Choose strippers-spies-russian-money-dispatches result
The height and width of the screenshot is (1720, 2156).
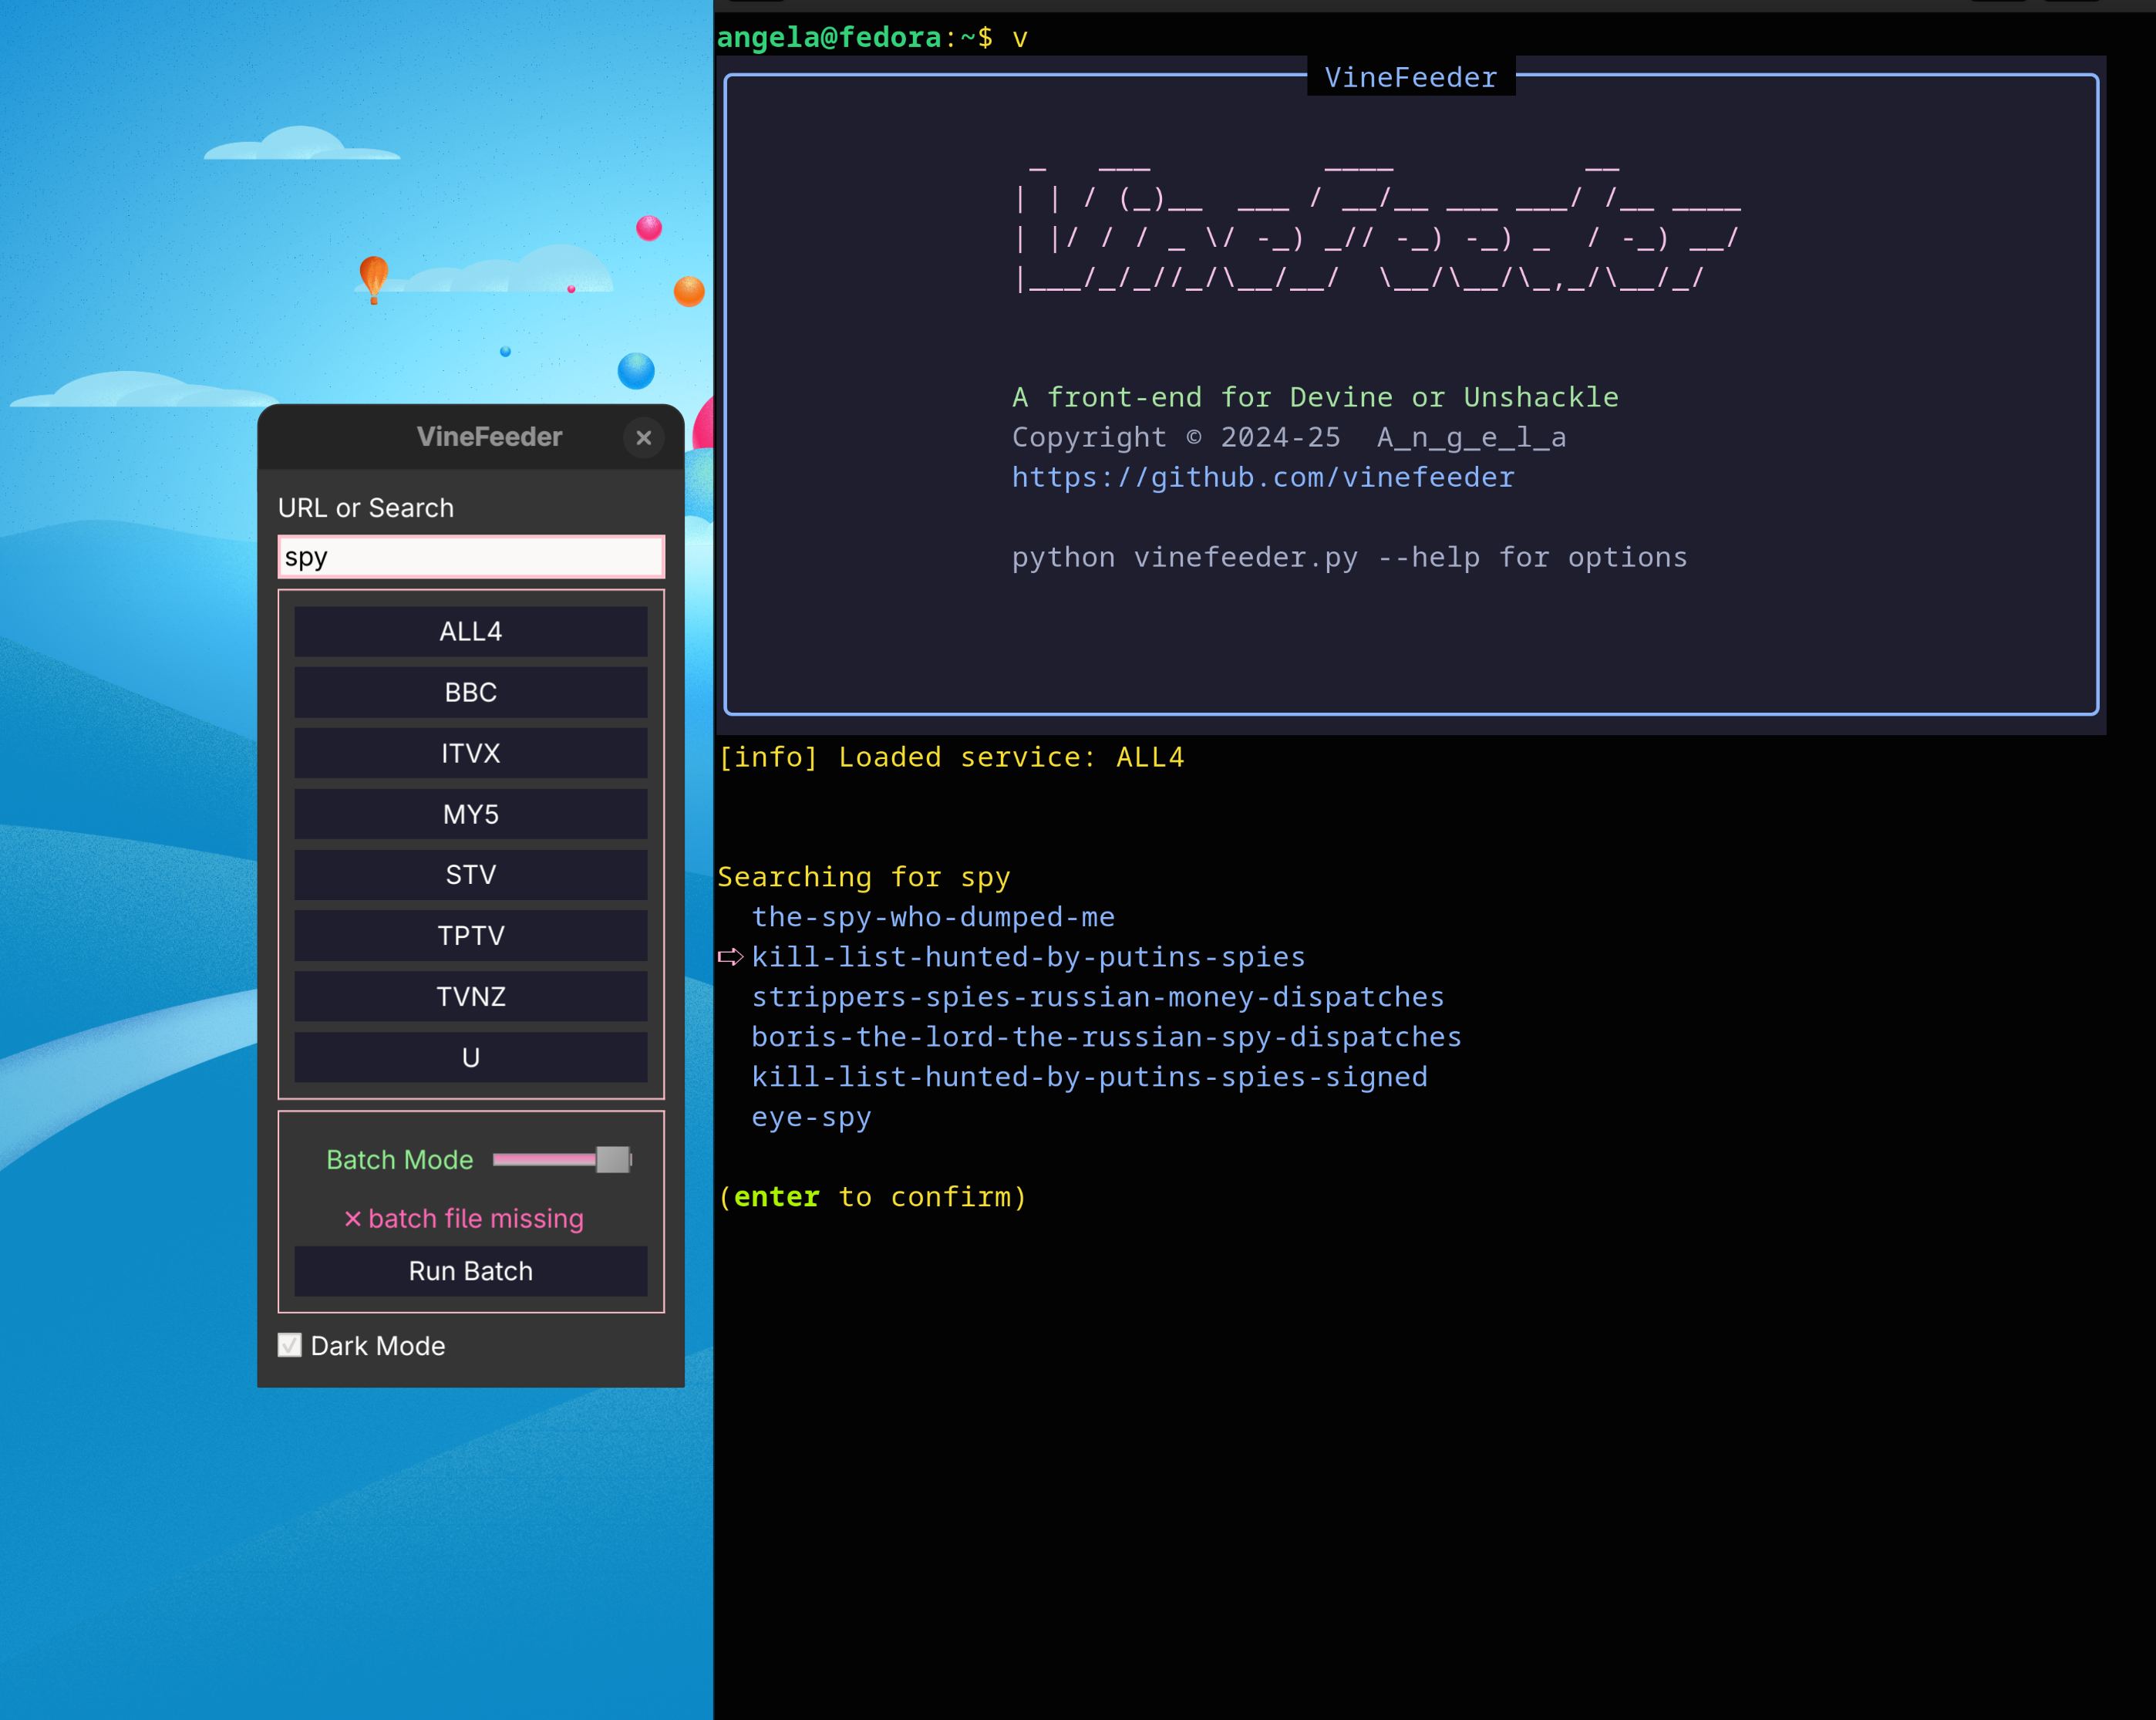[x=1097, y=997]
